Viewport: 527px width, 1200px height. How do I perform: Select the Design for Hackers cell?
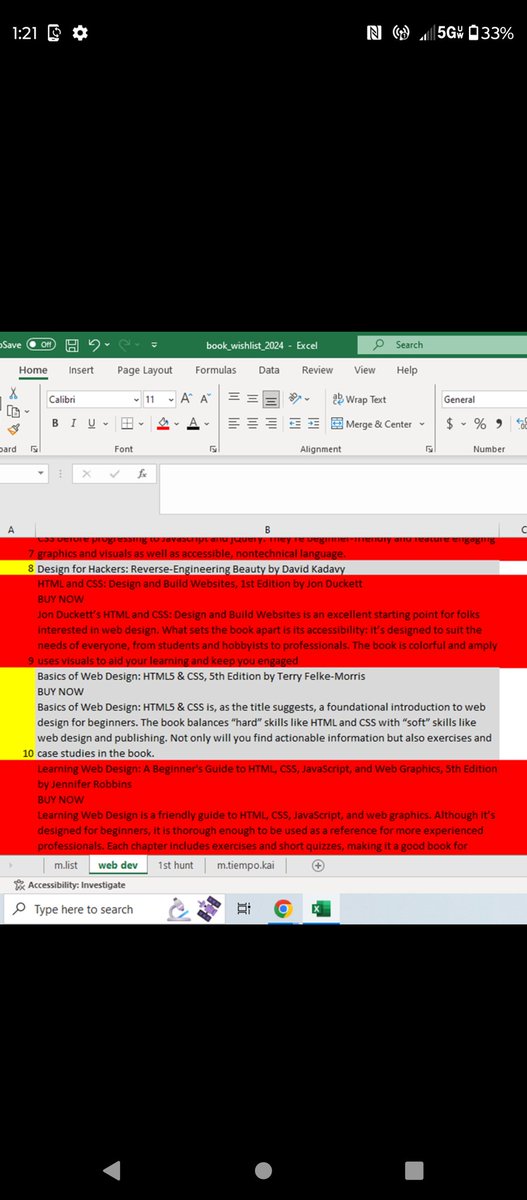click(267, 567)
